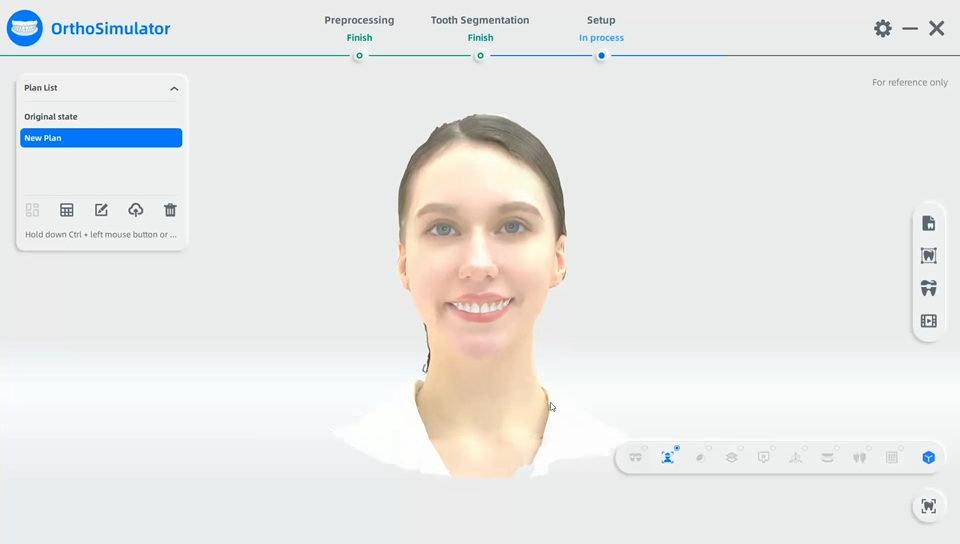Go to the Tooth Segmentation step
Screen dimensions: 960x544
(480, 28)
